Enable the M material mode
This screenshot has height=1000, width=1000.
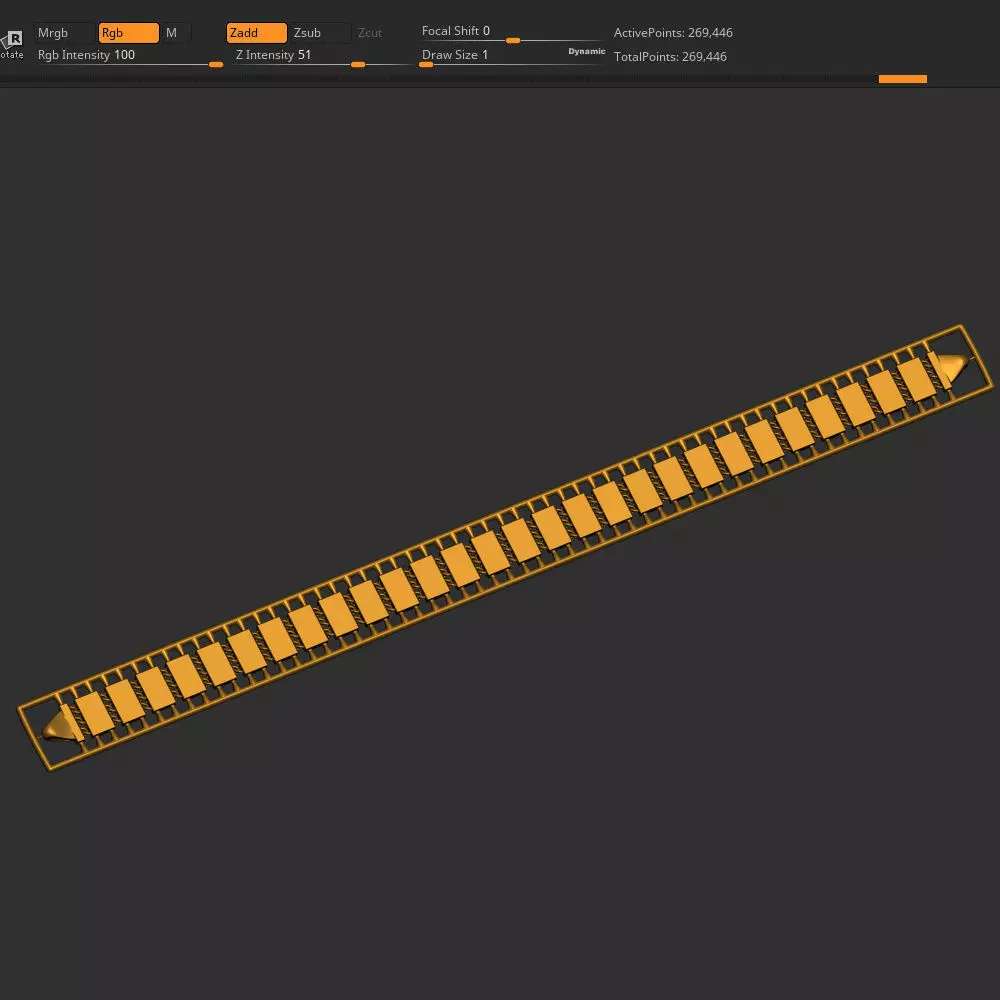(176, 33)
